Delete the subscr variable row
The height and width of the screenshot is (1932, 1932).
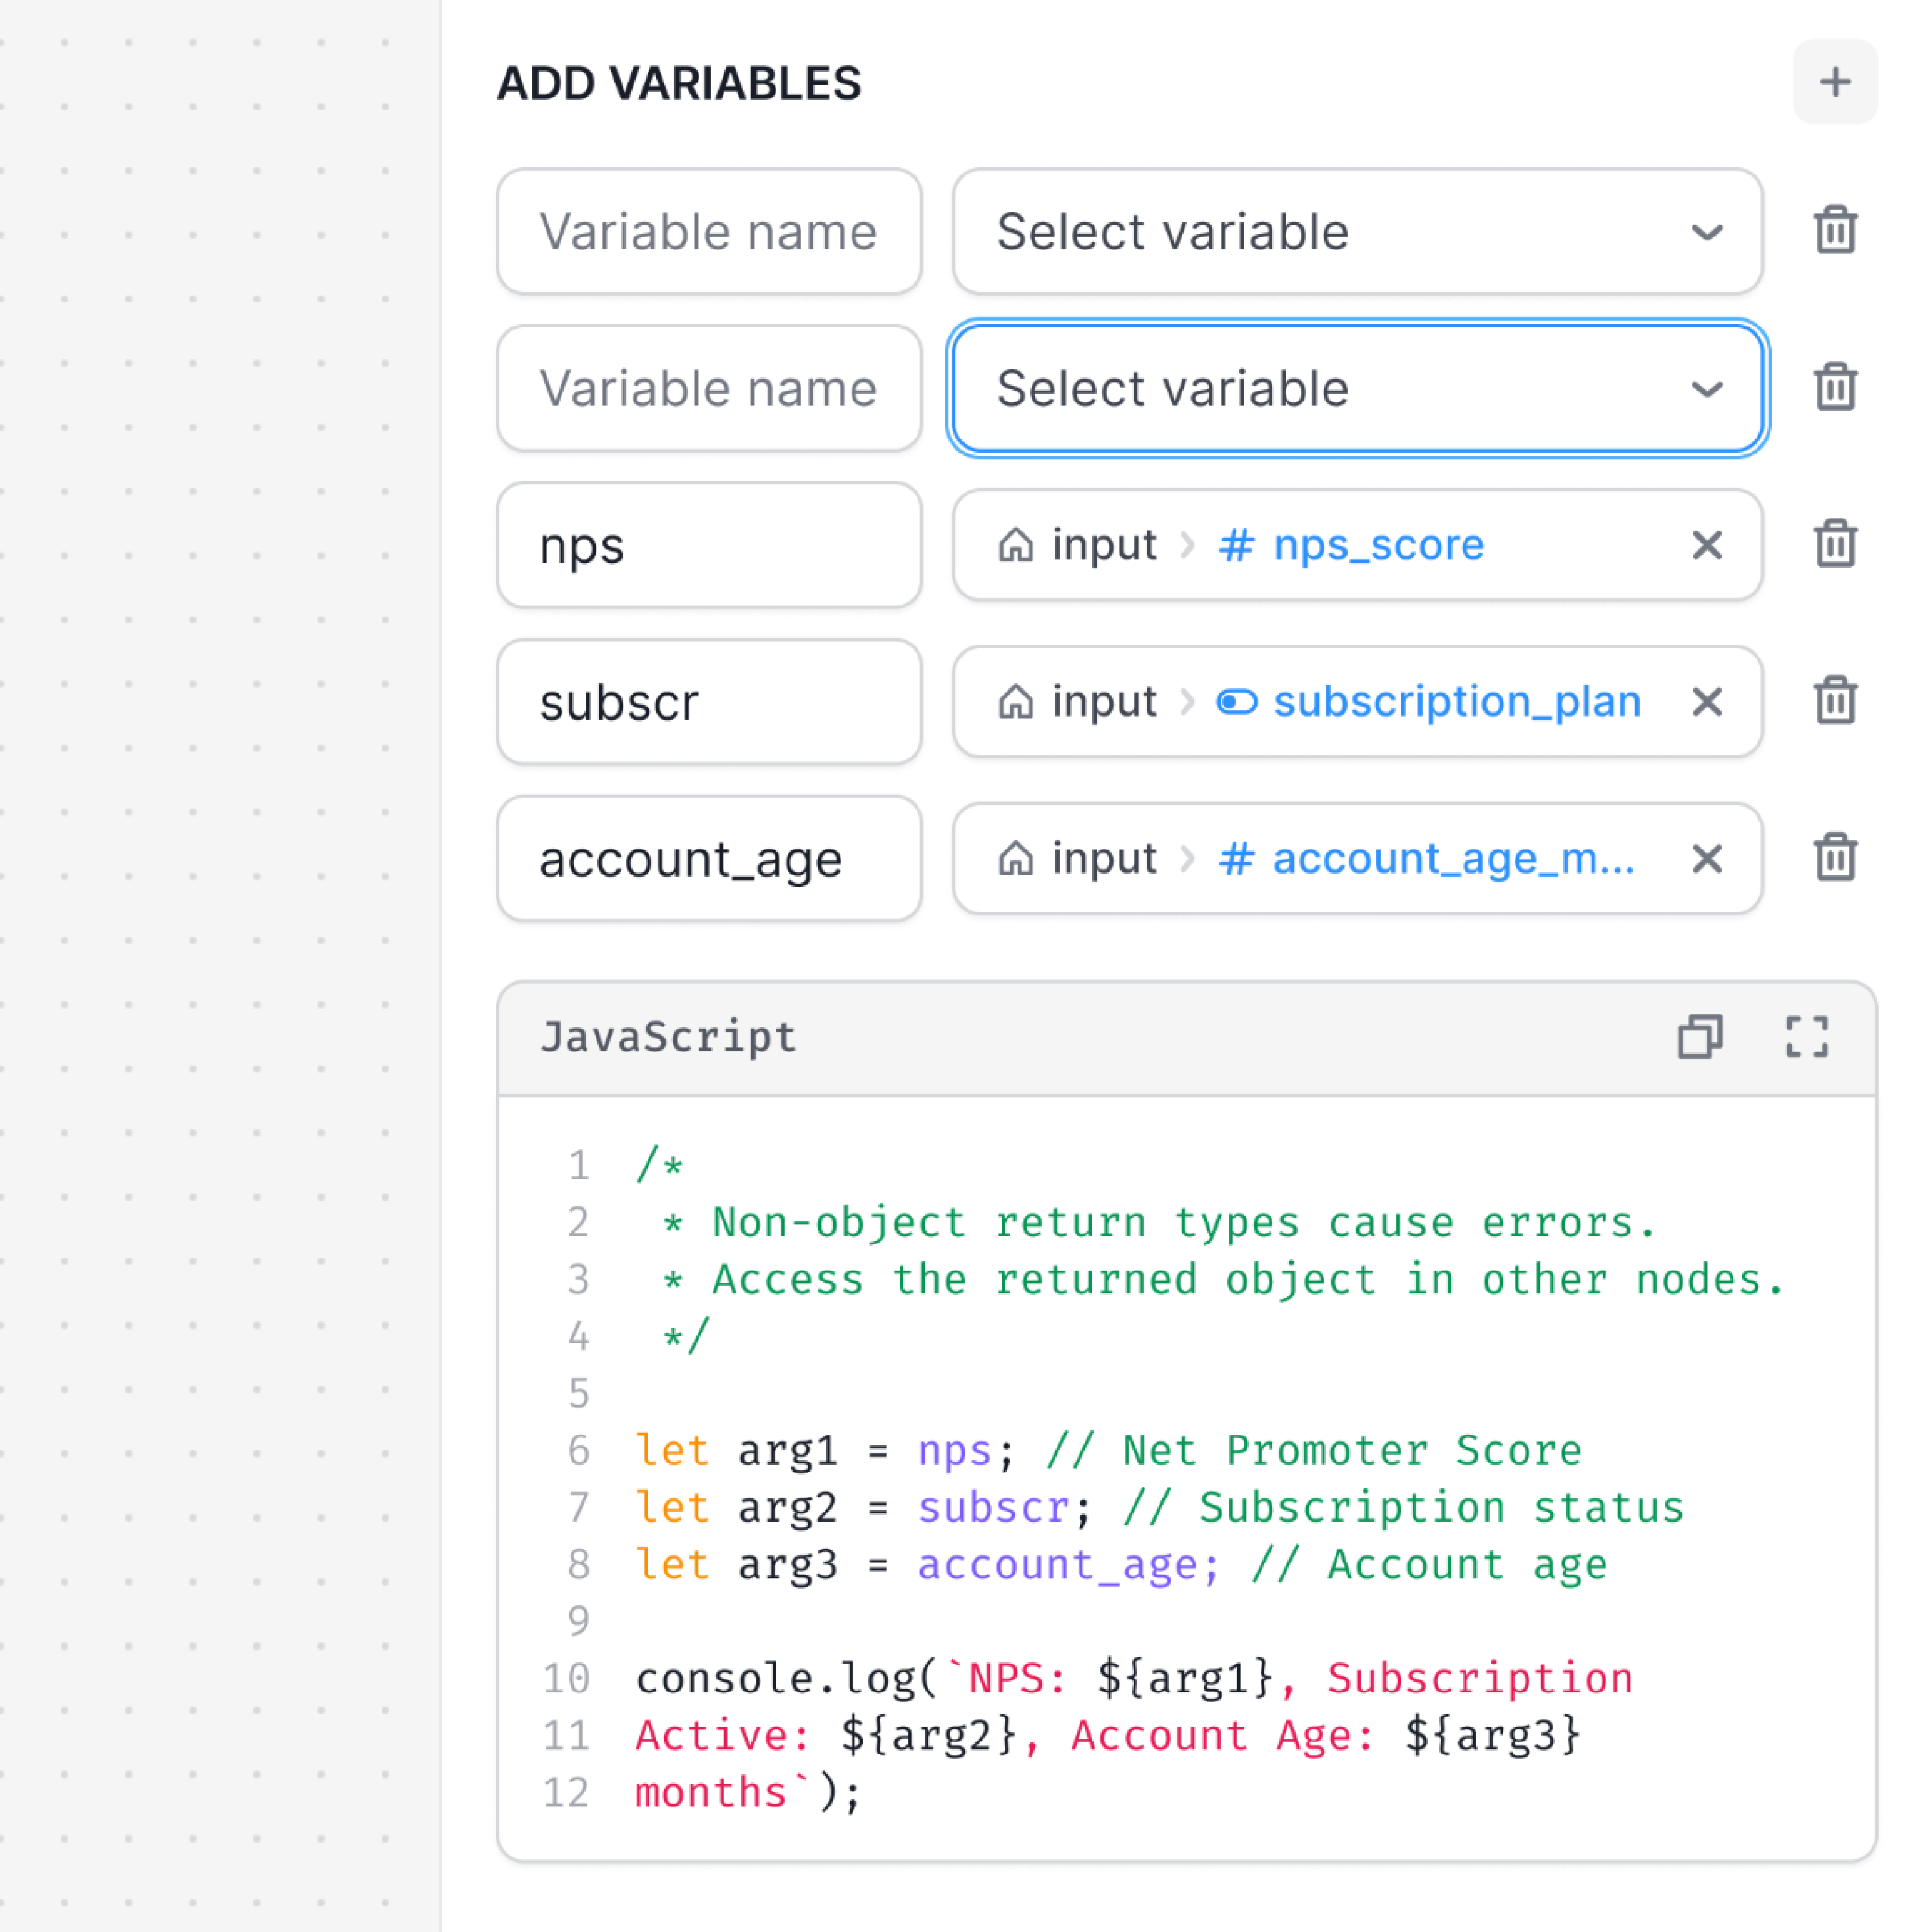tap(1834, 701)
